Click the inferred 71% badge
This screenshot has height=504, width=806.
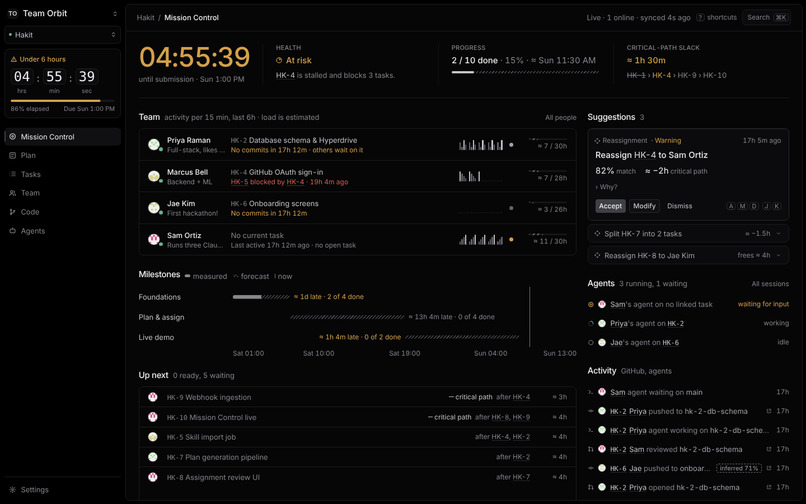coord(739,469)
